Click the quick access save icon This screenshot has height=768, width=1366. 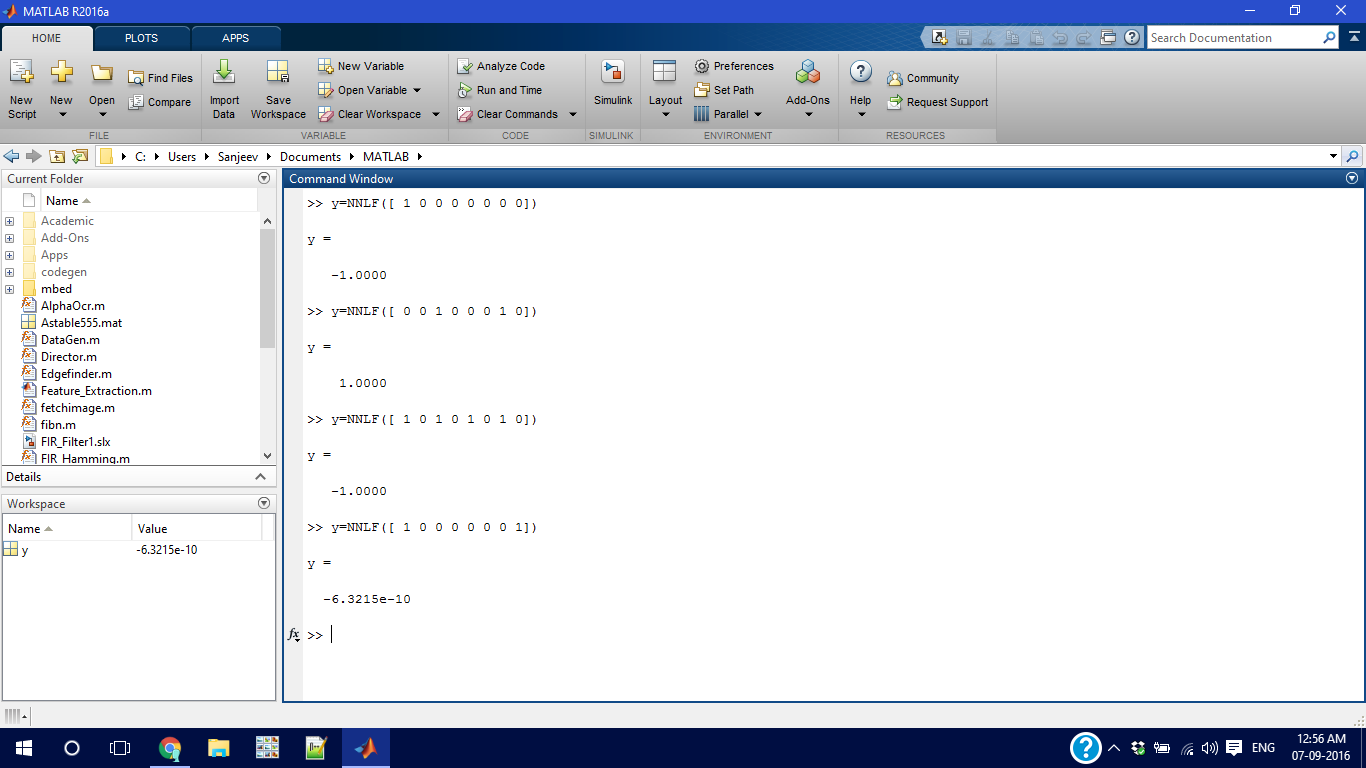coord(964,37)
